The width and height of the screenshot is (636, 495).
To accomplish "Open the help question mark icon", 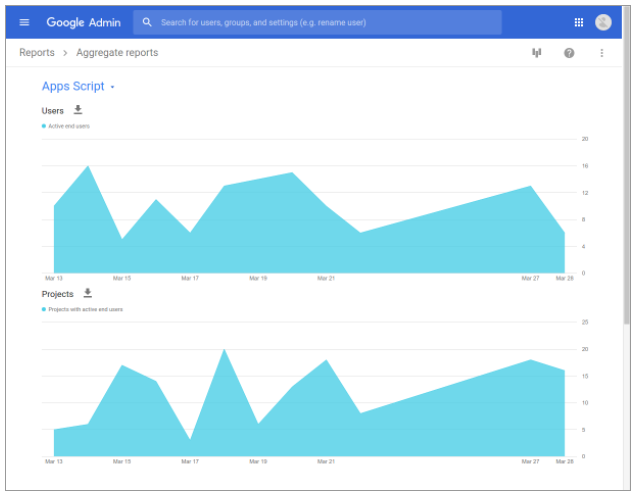I will pos(569,53).
